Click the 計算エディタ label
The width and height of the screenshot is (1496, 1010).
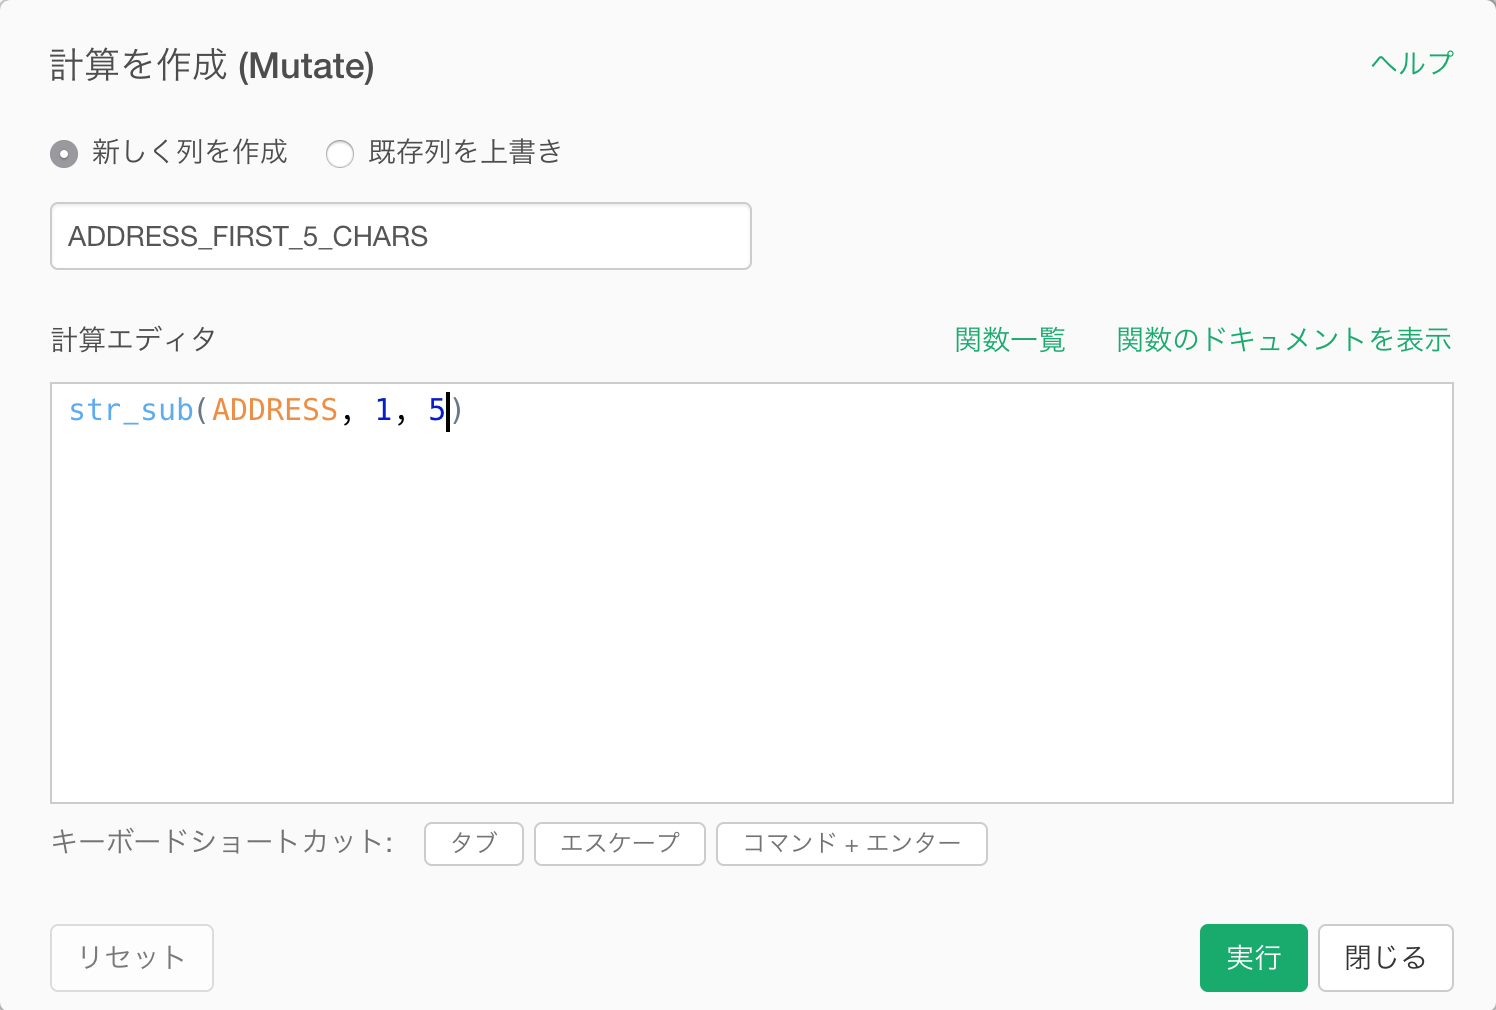pyautogui.click(x=133, y=340)
